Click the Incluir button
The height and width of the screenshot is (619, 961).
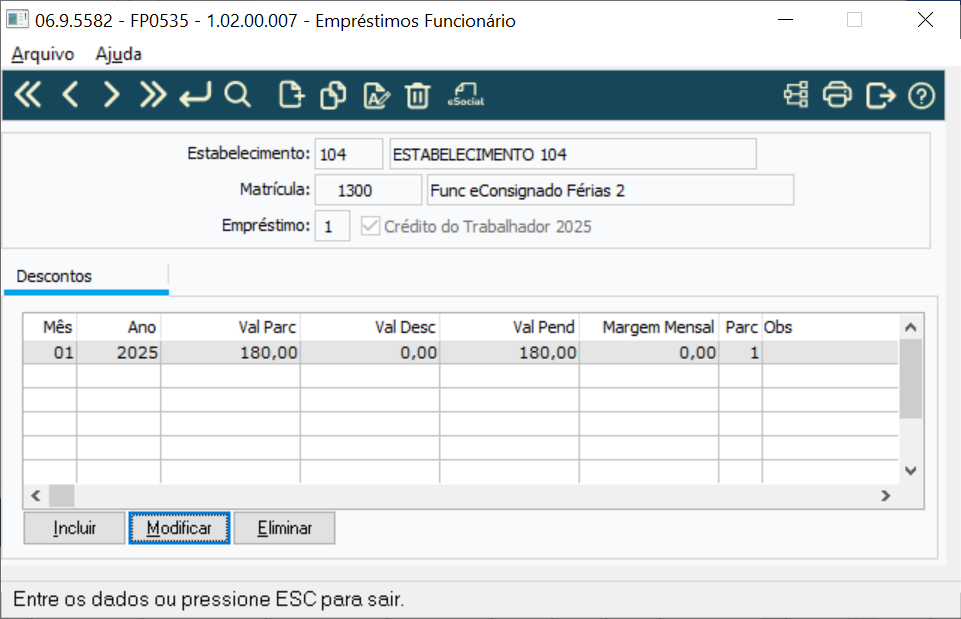click(x=74, y=528)
